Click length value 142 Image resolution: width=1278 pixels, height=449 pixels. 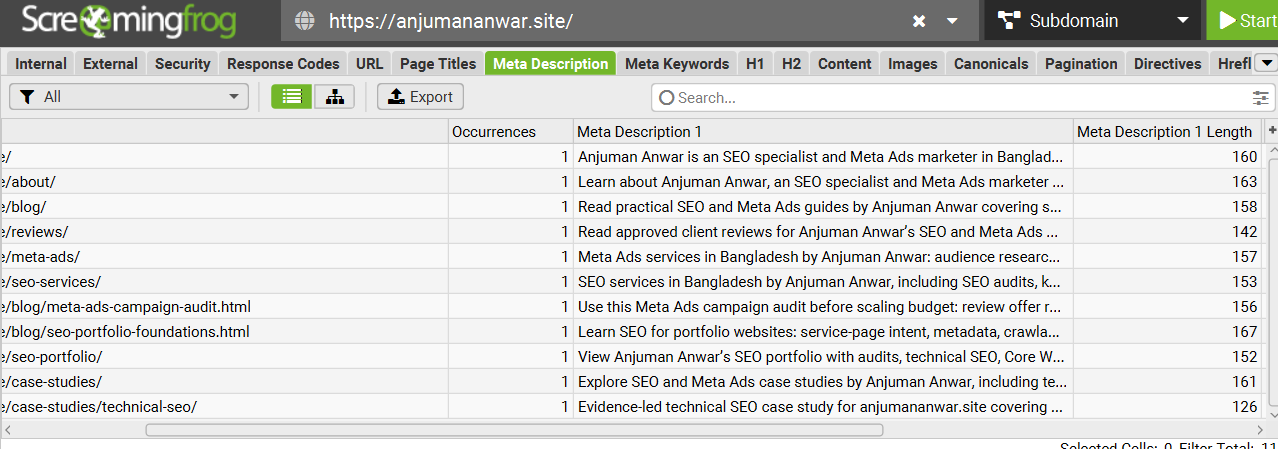[1245, 232]
